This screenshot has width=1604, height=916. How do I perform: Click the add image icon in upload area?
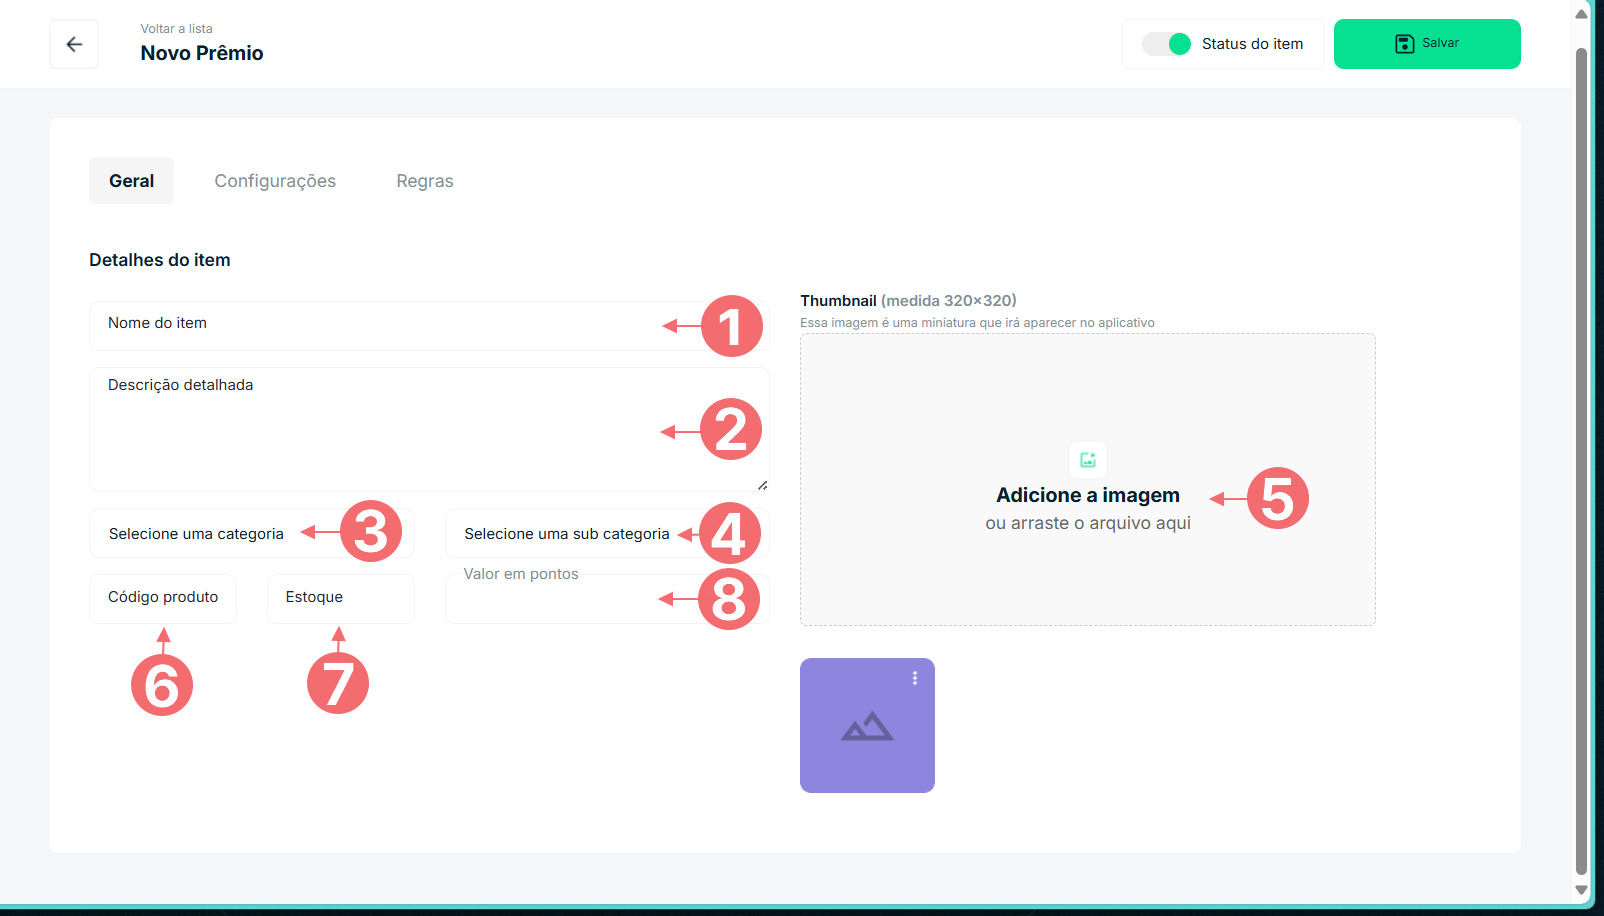(1087, 460)
